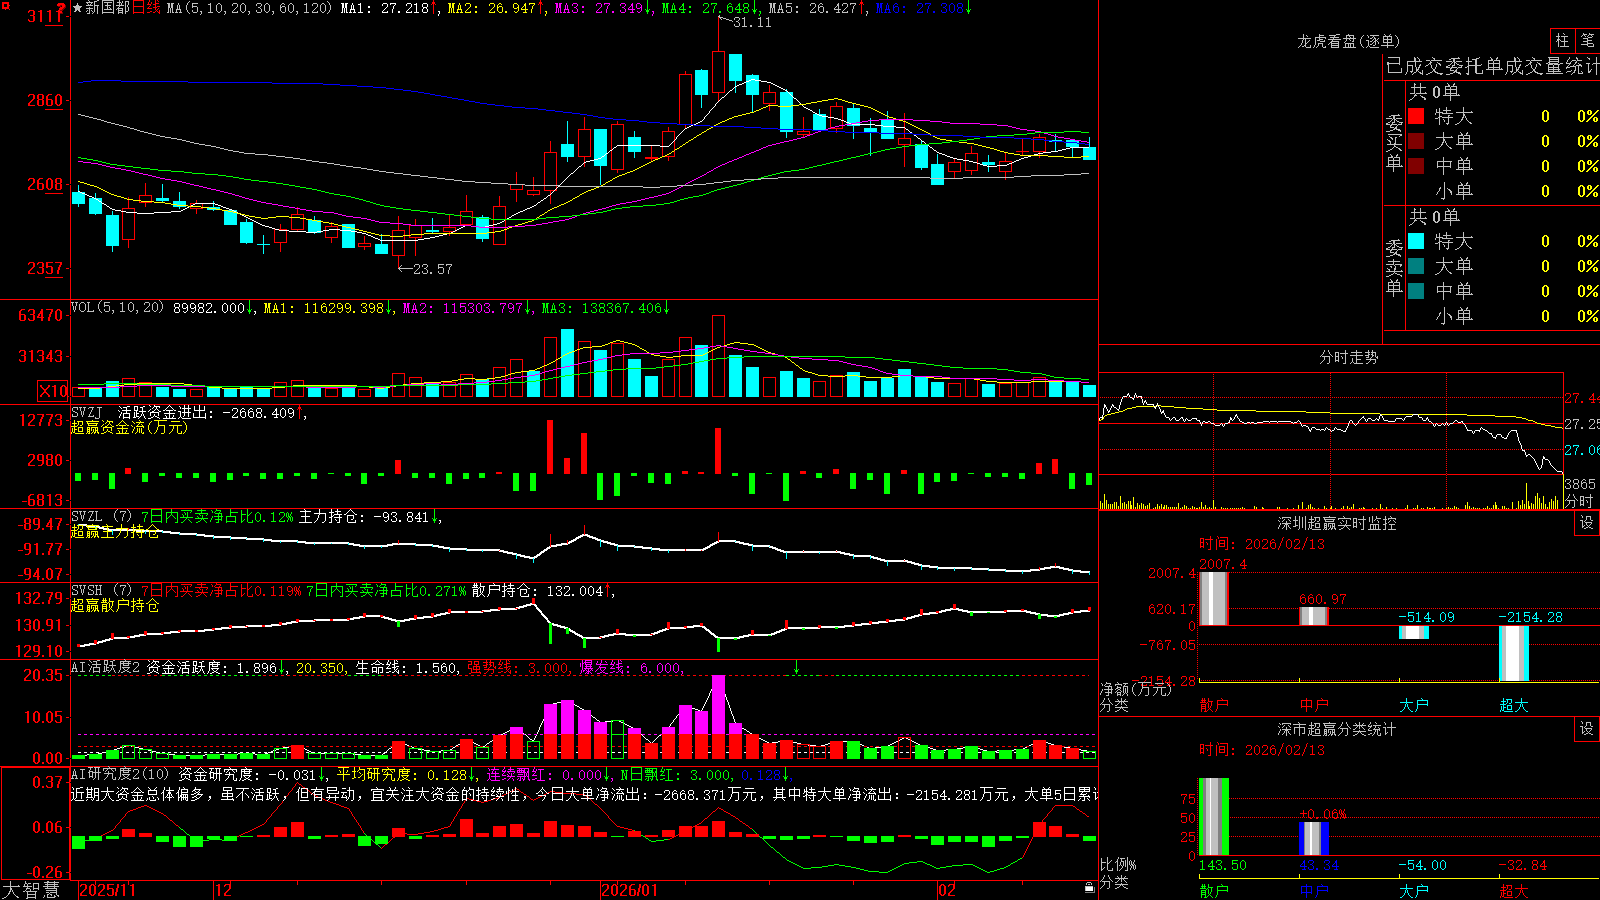Open 设 settings for 深市超赢分类统计

(x=1587, y=729)
